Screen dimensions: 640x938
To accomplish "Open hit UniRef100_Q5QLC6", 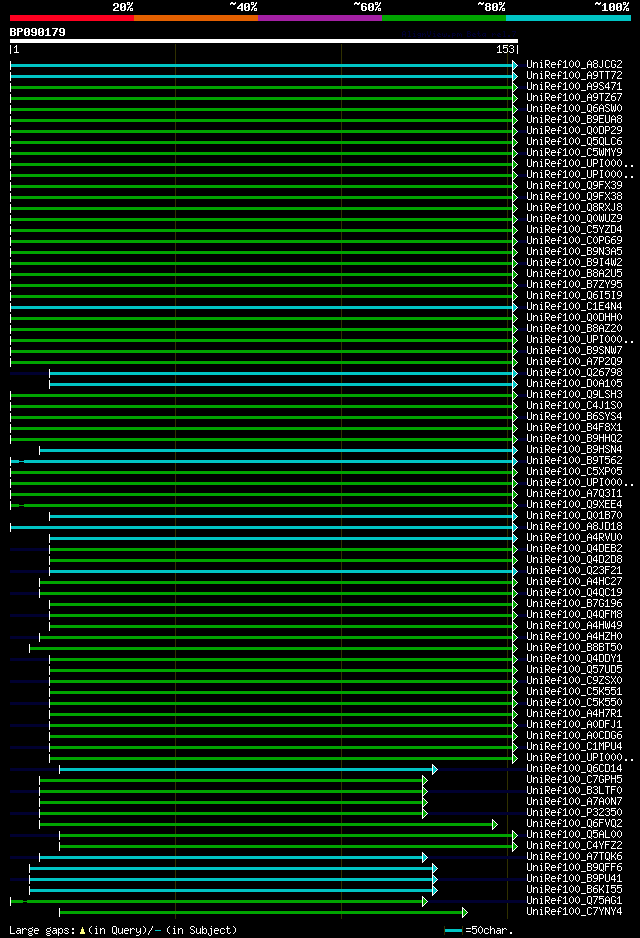I will click(574, 142).
